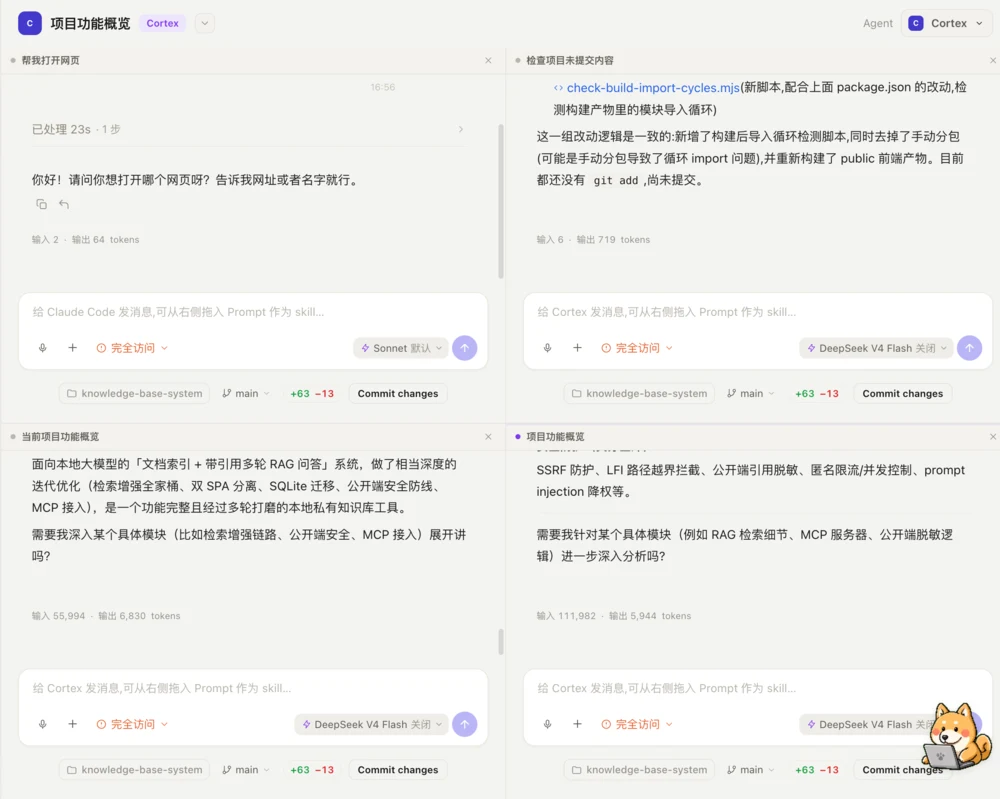Focus the Claude Code message input
Image resolution: width=1000 pixels, height=799 pixels.
[x=253, y=312]
